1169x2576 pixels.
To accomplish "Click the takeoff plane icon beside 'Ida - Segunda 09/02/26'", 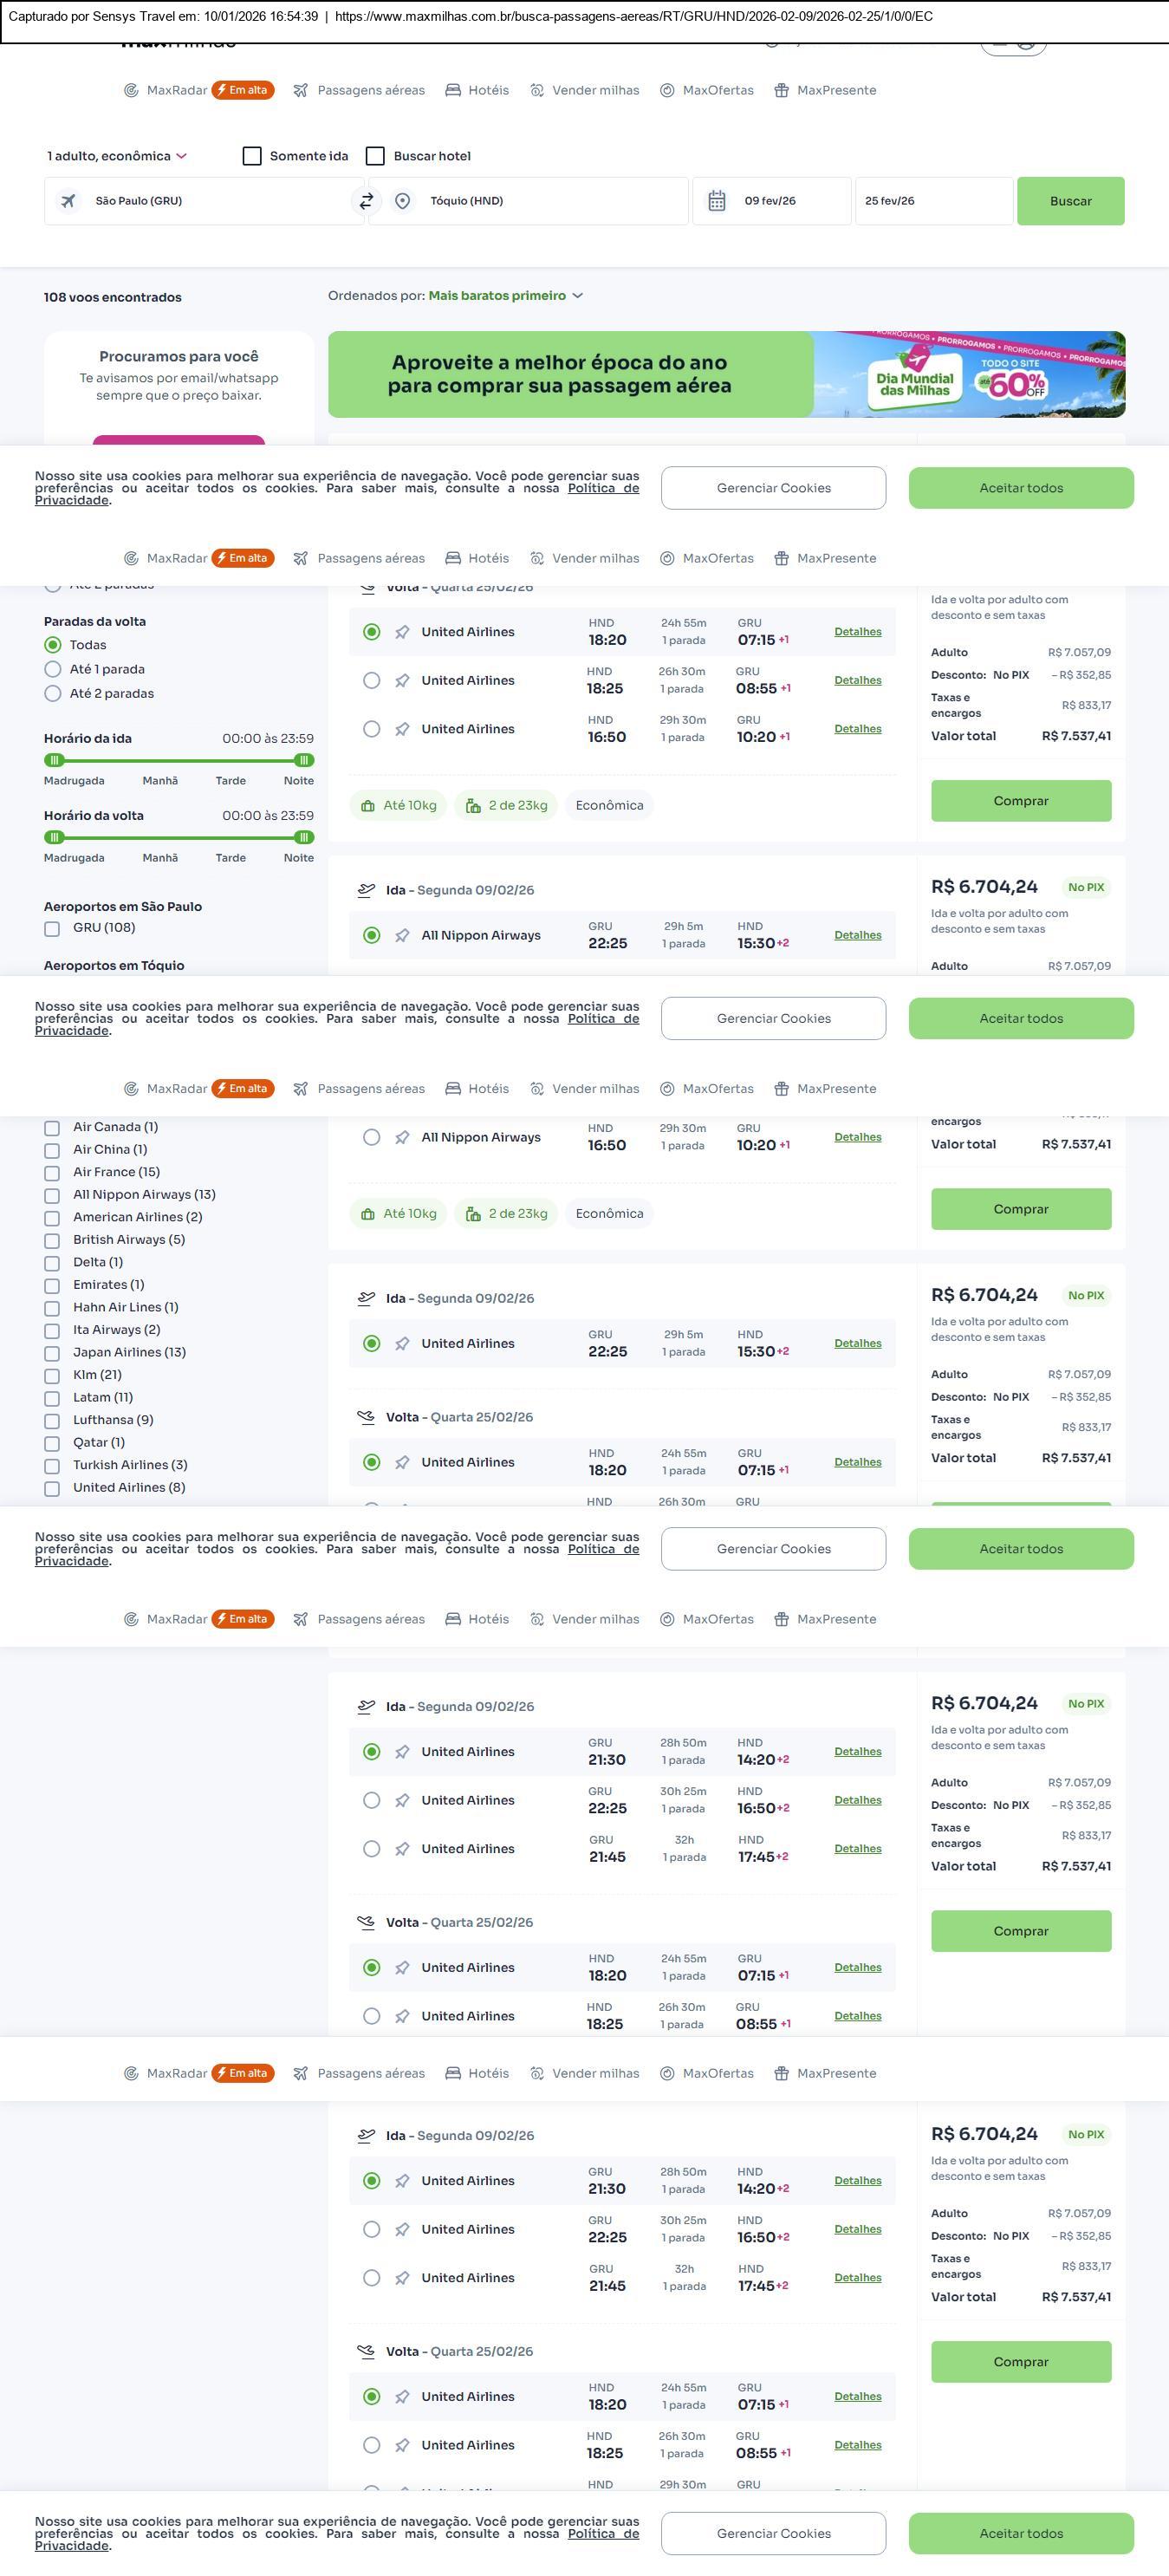I will click(x=367, y=890).
